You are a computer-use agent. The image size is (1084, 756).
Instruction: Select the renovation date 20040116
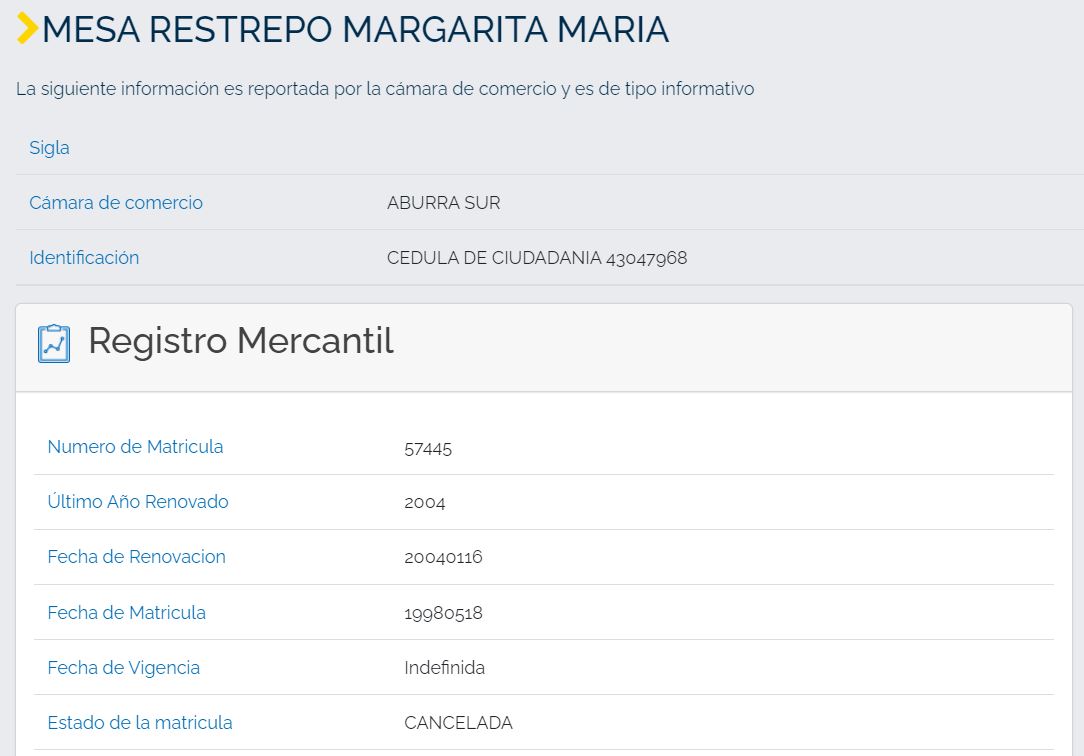point(443,558)
